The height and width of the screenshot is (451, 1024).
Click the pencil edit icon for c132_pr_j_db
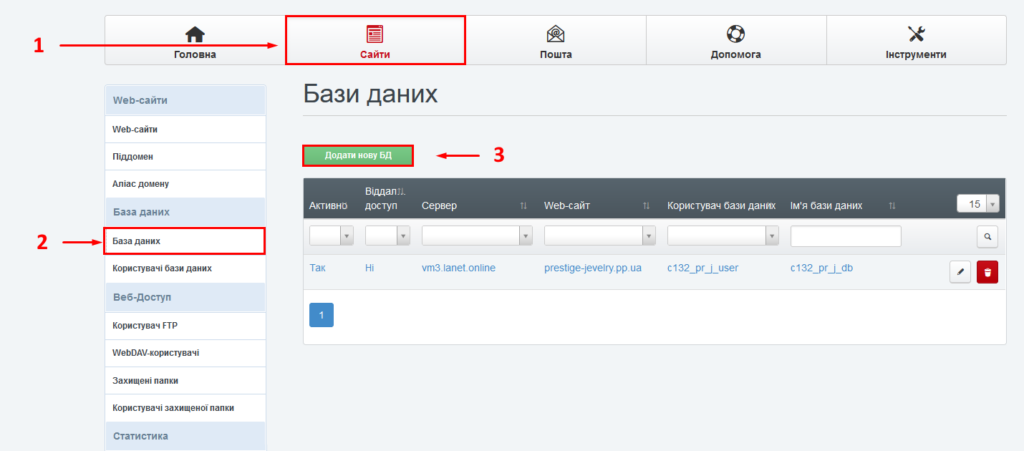point(959,271)
